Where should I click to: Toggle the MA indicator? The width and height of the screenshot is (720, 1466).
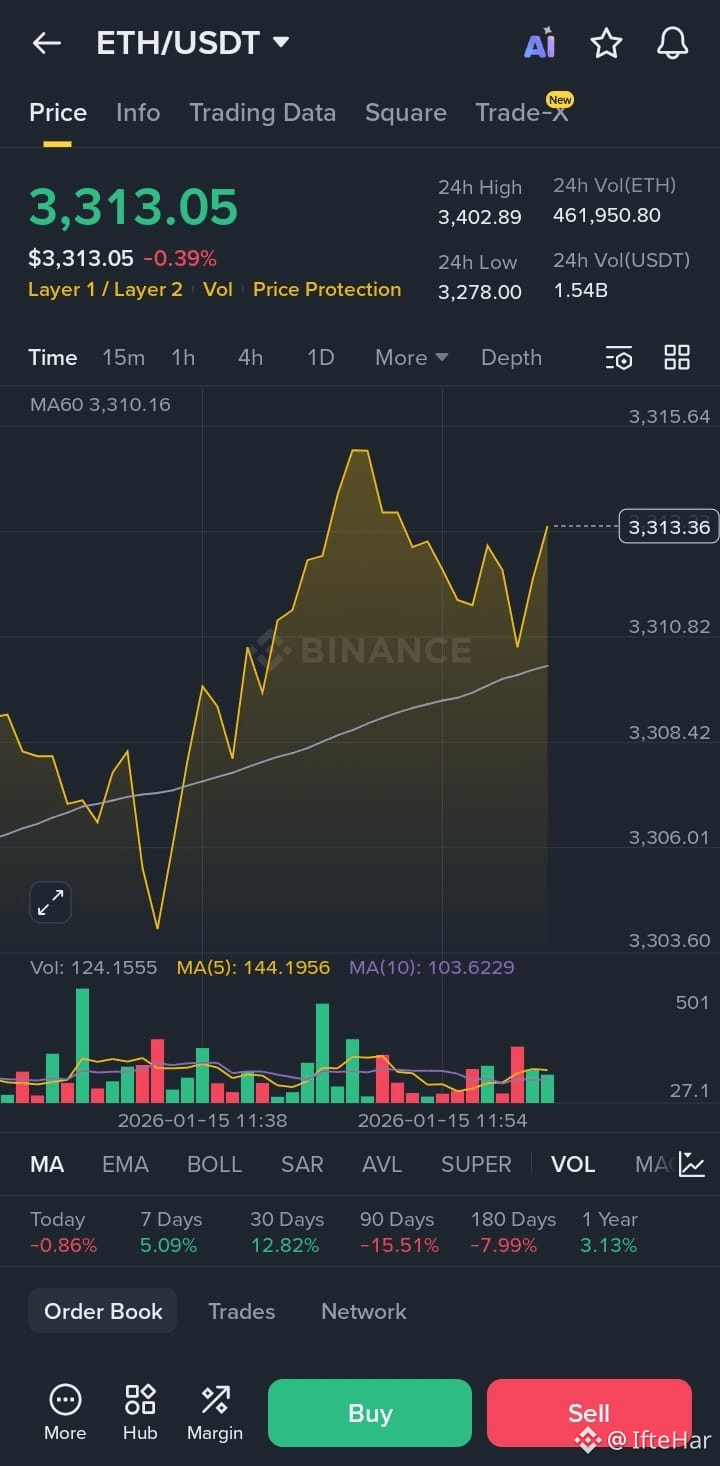tap(47, 1164)
